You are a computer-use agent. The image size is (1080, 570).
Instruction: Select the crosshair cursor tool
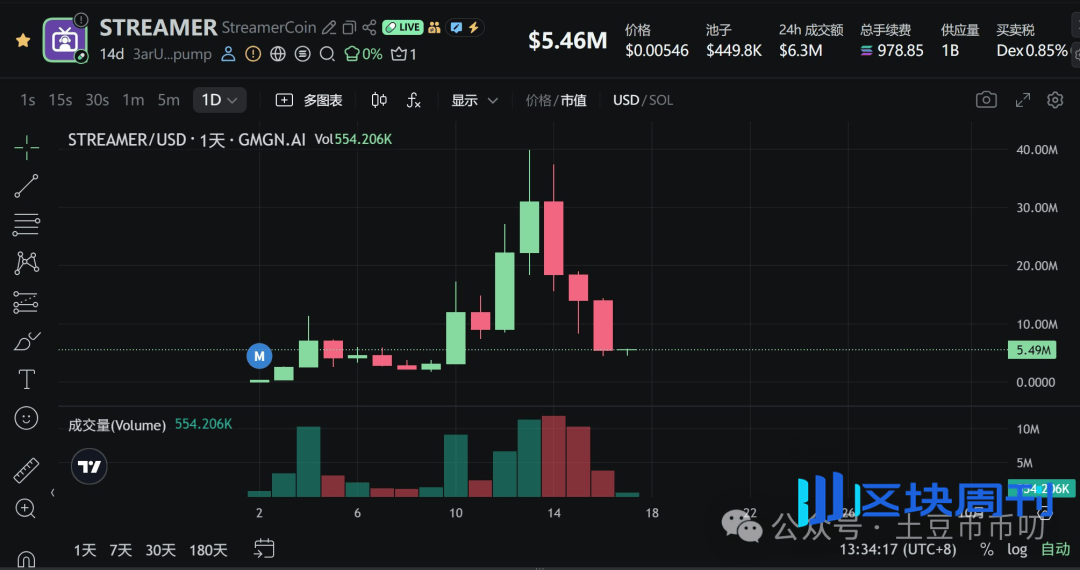pos(26,147)
